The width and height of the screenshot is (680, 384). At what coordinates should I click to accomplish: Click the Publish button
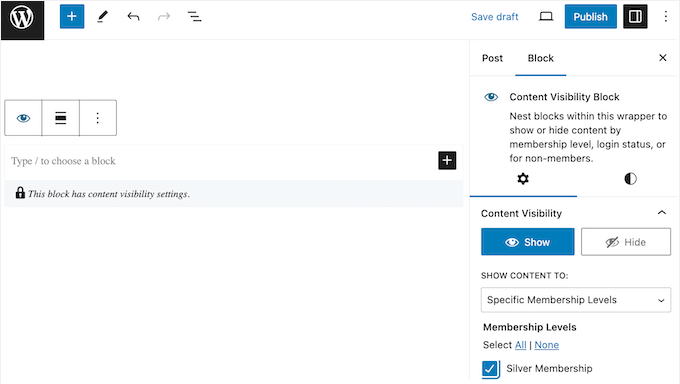click(590, 16)
